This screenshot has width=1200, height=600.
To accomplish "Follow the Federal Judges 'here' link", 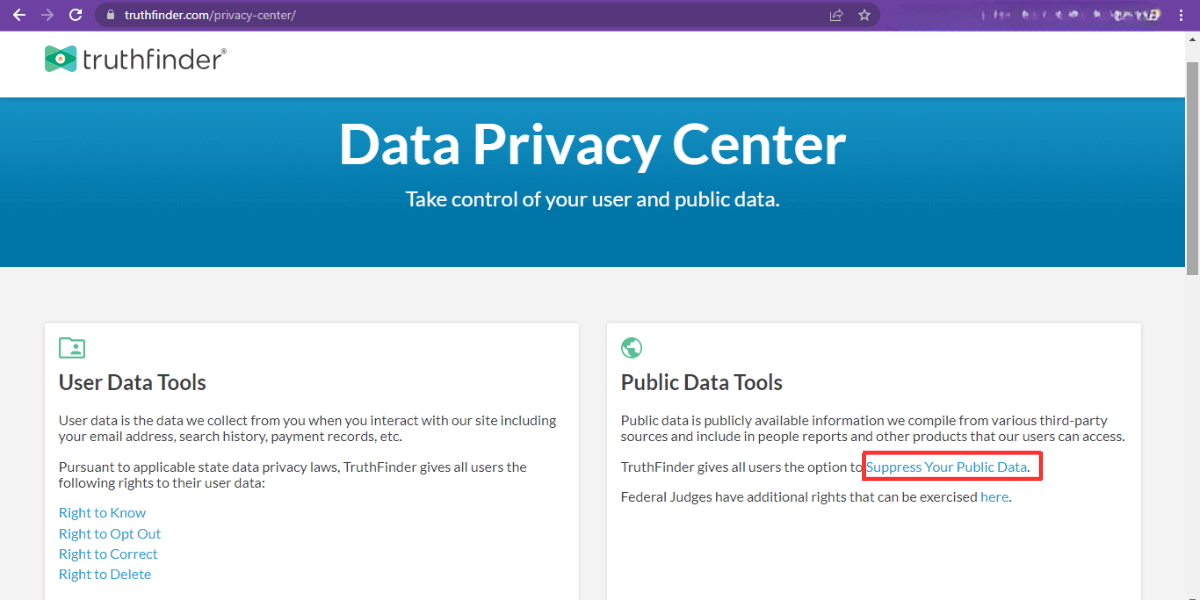I will (994, 496).
